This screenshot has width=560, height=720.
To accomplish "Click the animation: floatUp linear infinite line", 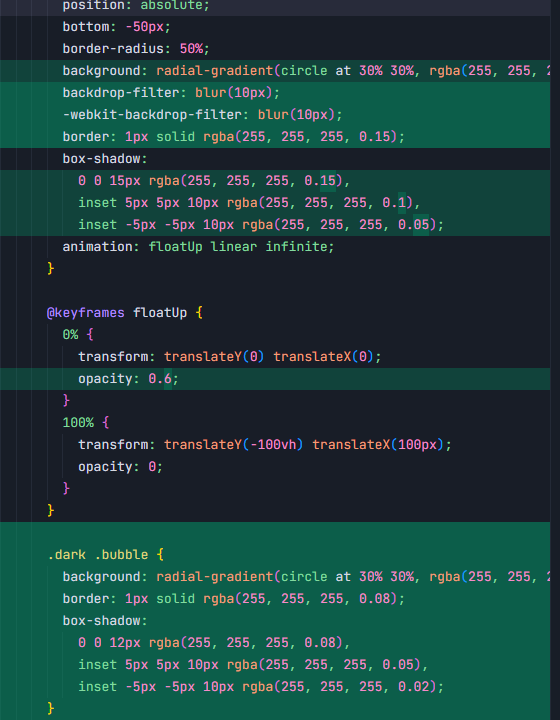I will tap(198, 247).
